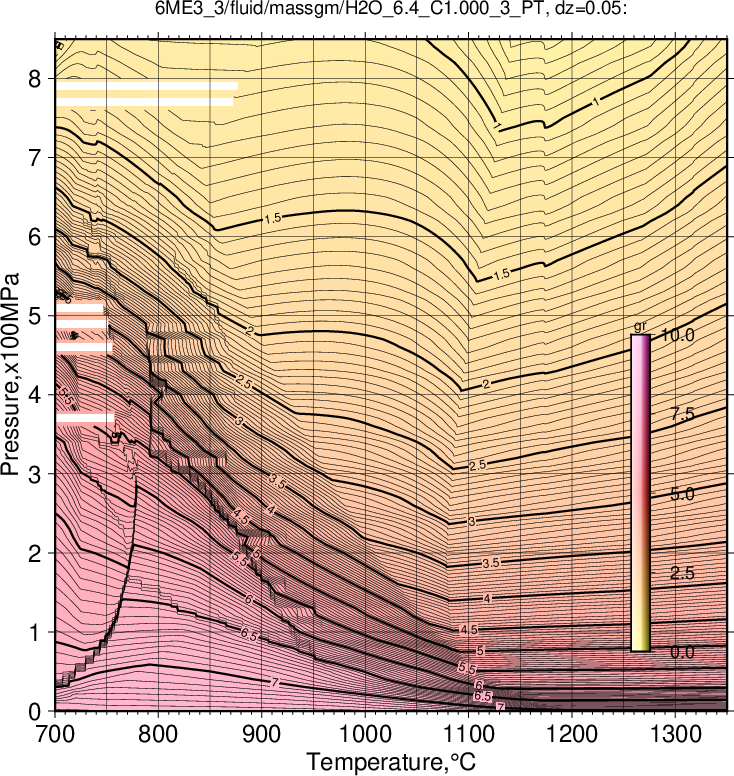The image size is (734, 776).
Task: Click pressure axis tick label 0
Action: (x=35, y=712)
